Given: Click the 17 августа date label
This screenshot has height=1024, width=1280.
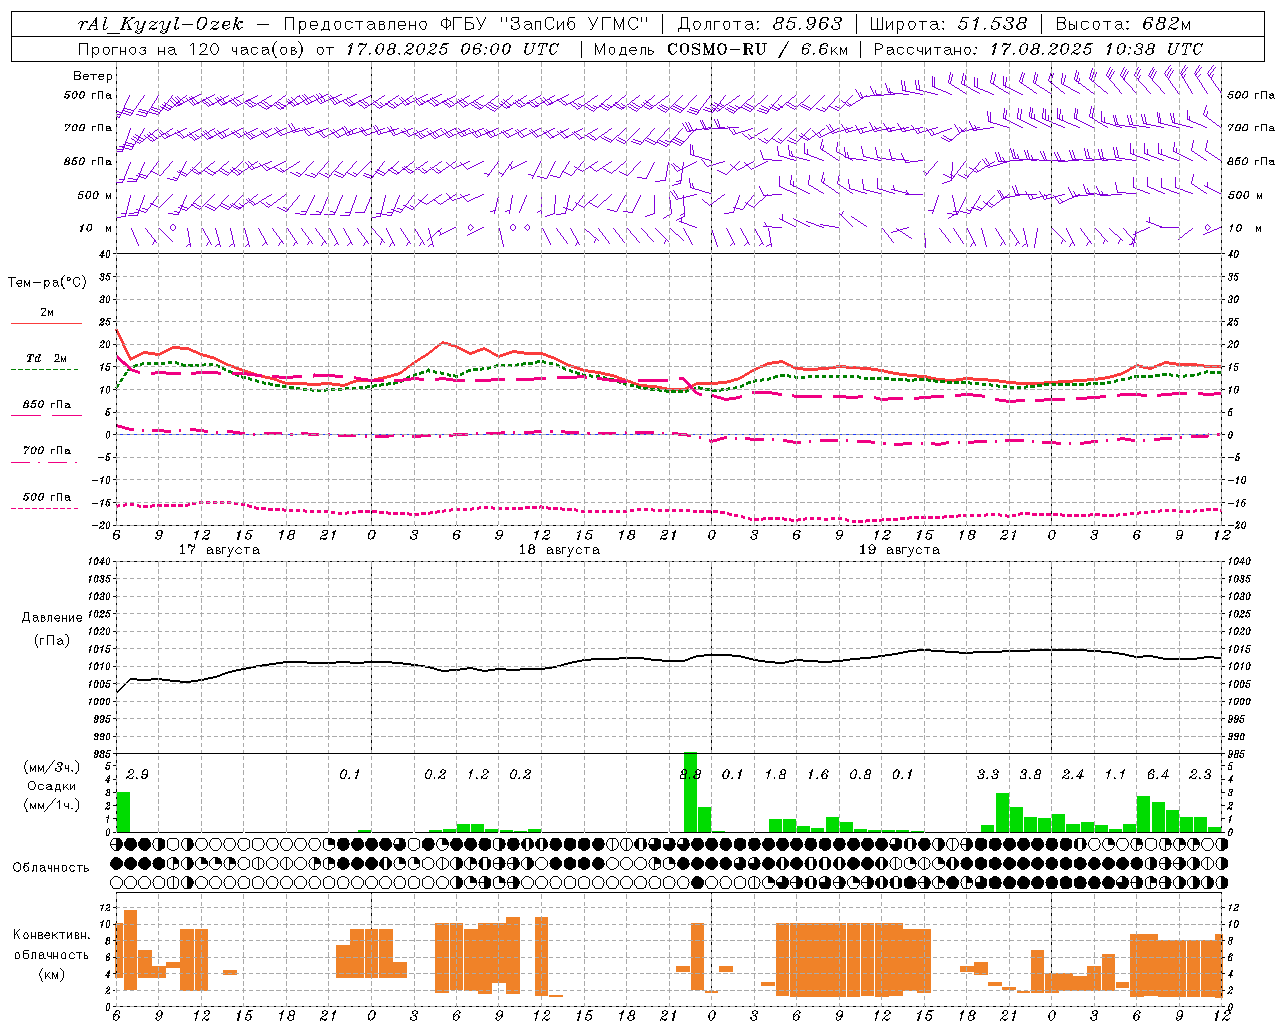Looking at the screenshot, I should 219,550.
